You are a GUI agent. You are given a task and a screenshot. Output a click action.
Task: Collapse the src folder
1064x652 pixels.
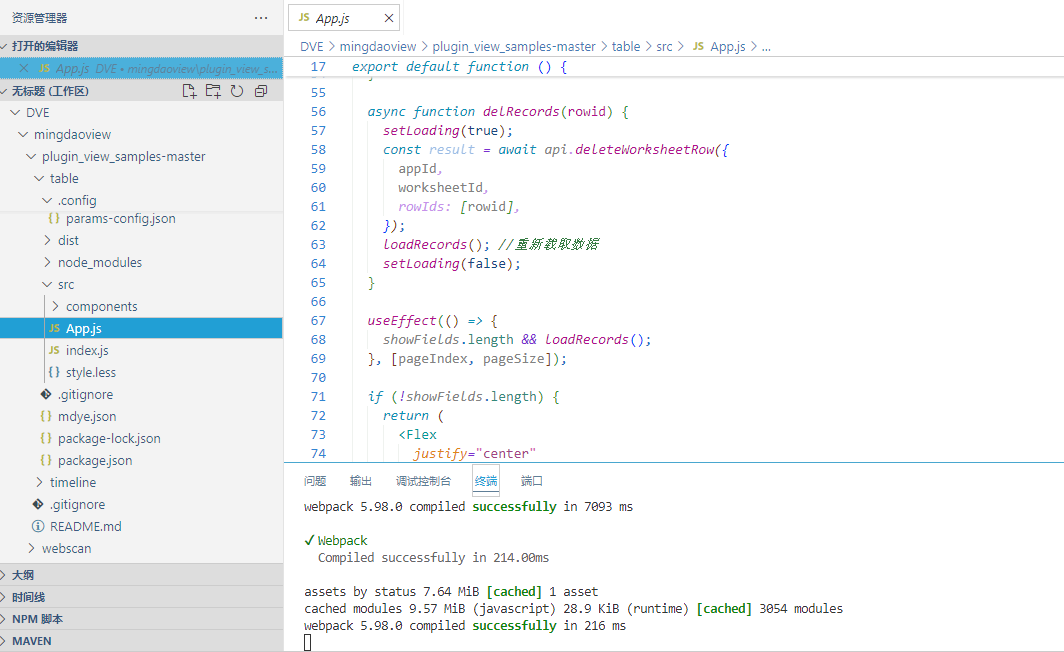coord(66,284)
